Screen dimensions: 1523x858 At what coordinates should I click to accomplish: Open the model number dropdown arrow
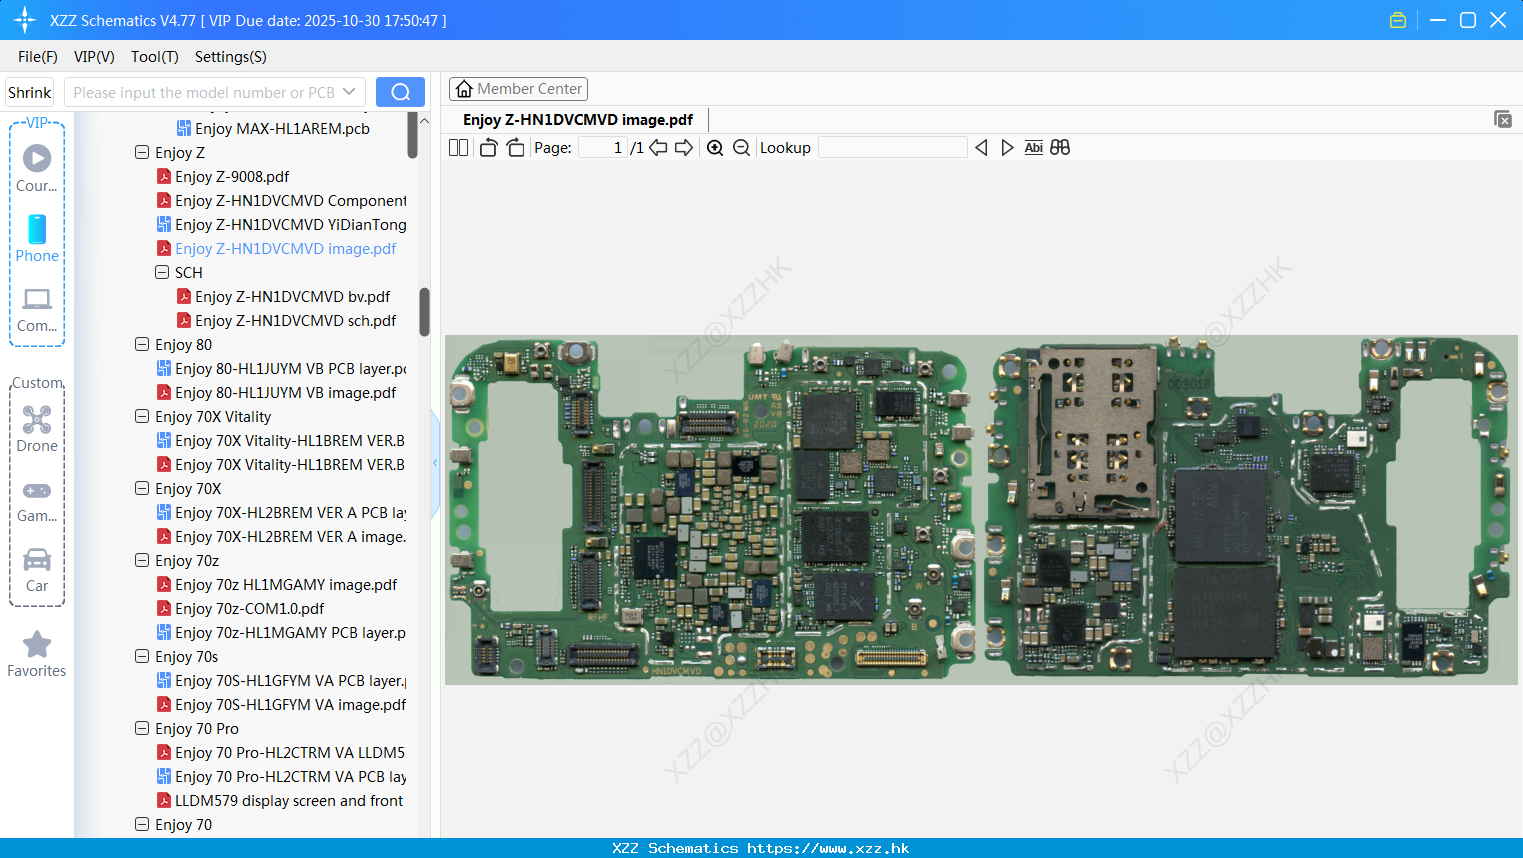[x=349, y=92]
